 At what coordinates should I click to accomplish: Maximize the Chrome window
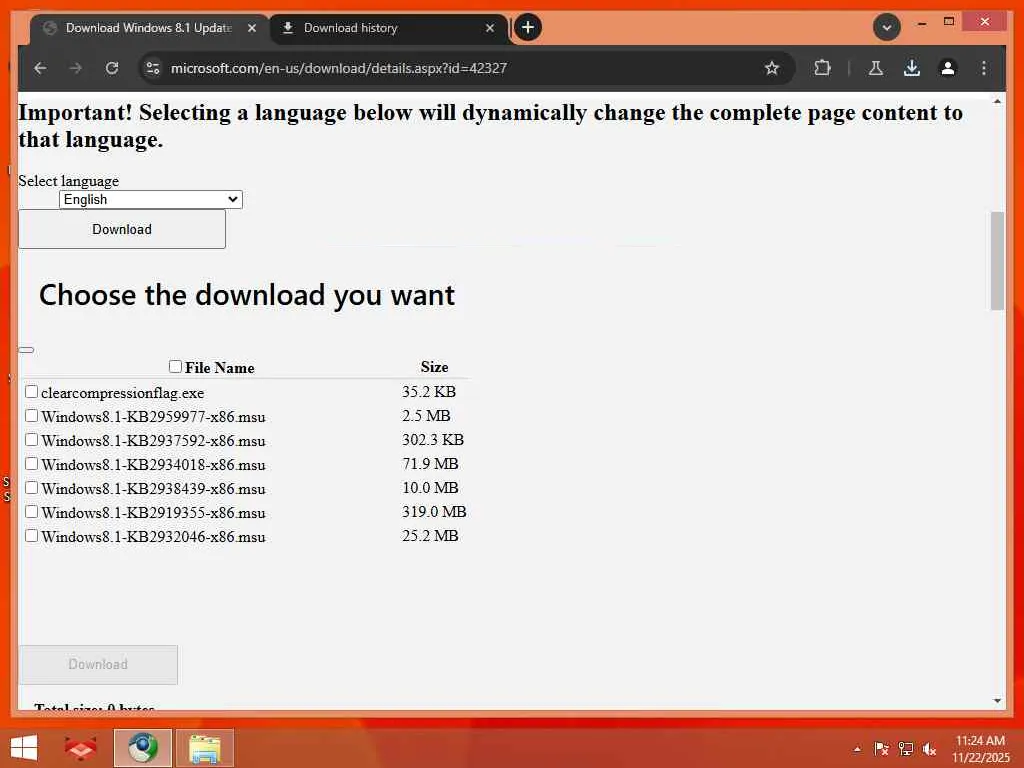[x=949, y=22]
